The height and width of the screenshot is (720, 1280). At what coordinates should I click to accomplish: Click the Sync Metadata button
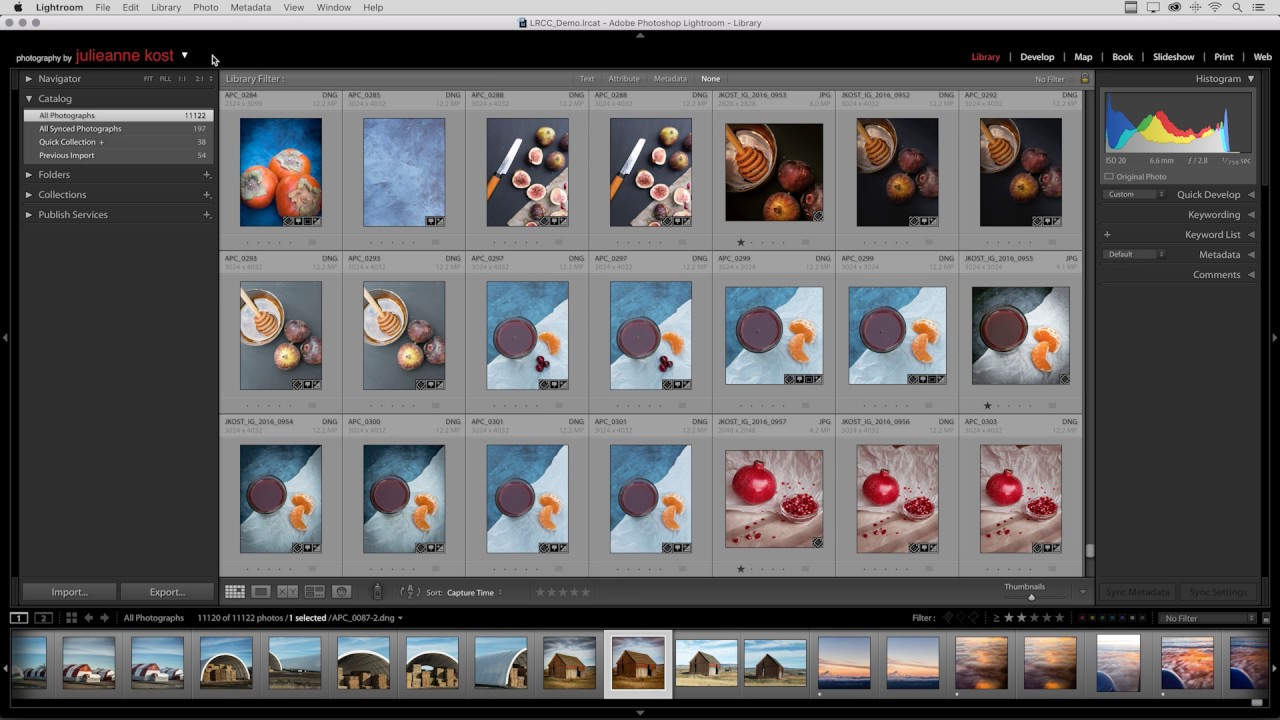[1138, 592]
